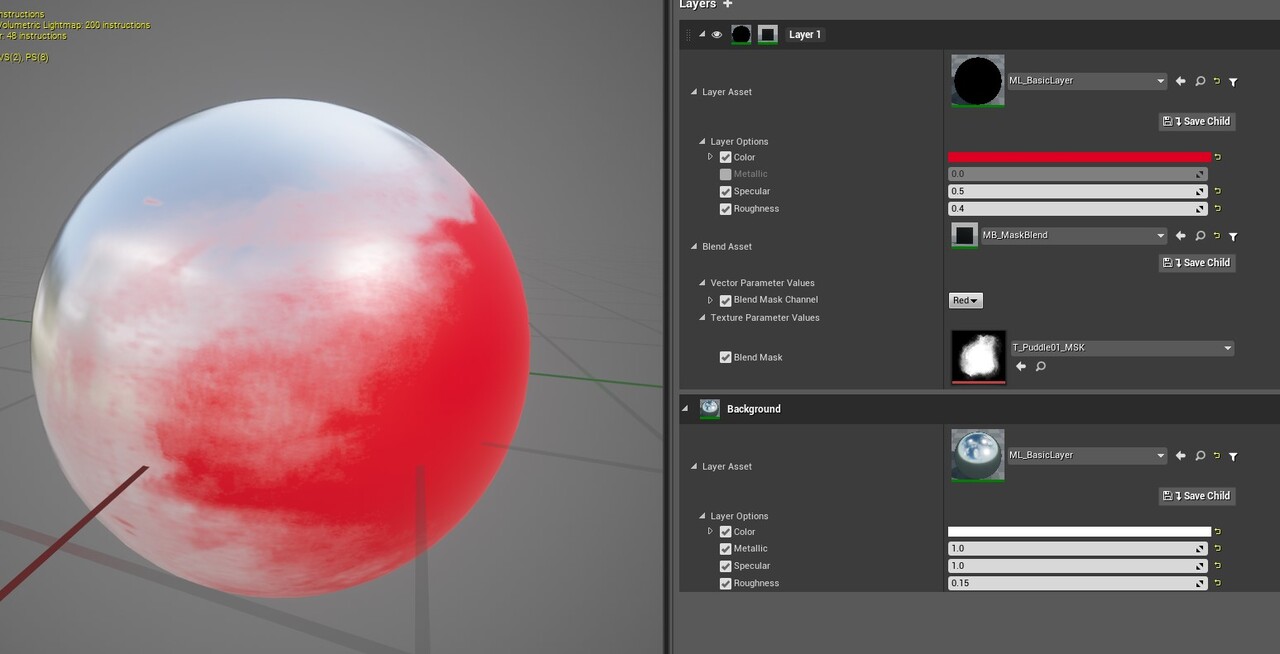Image resolution: width=1280 pixels, height=654 pixels.
Task: Open the filter icon next to ML_BasicLayer
Action: (1232, 81)
